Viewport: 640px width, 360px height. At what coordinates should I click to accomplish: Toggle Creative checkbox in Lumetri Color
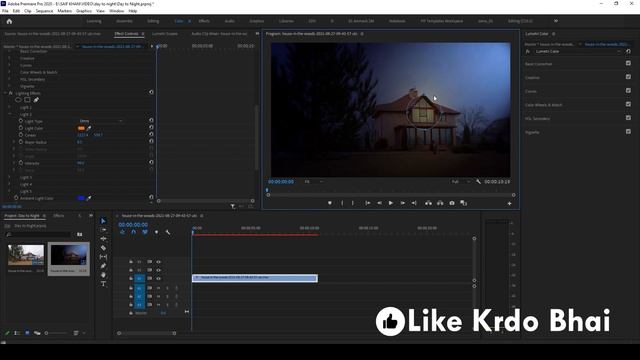tap(628, 77)
